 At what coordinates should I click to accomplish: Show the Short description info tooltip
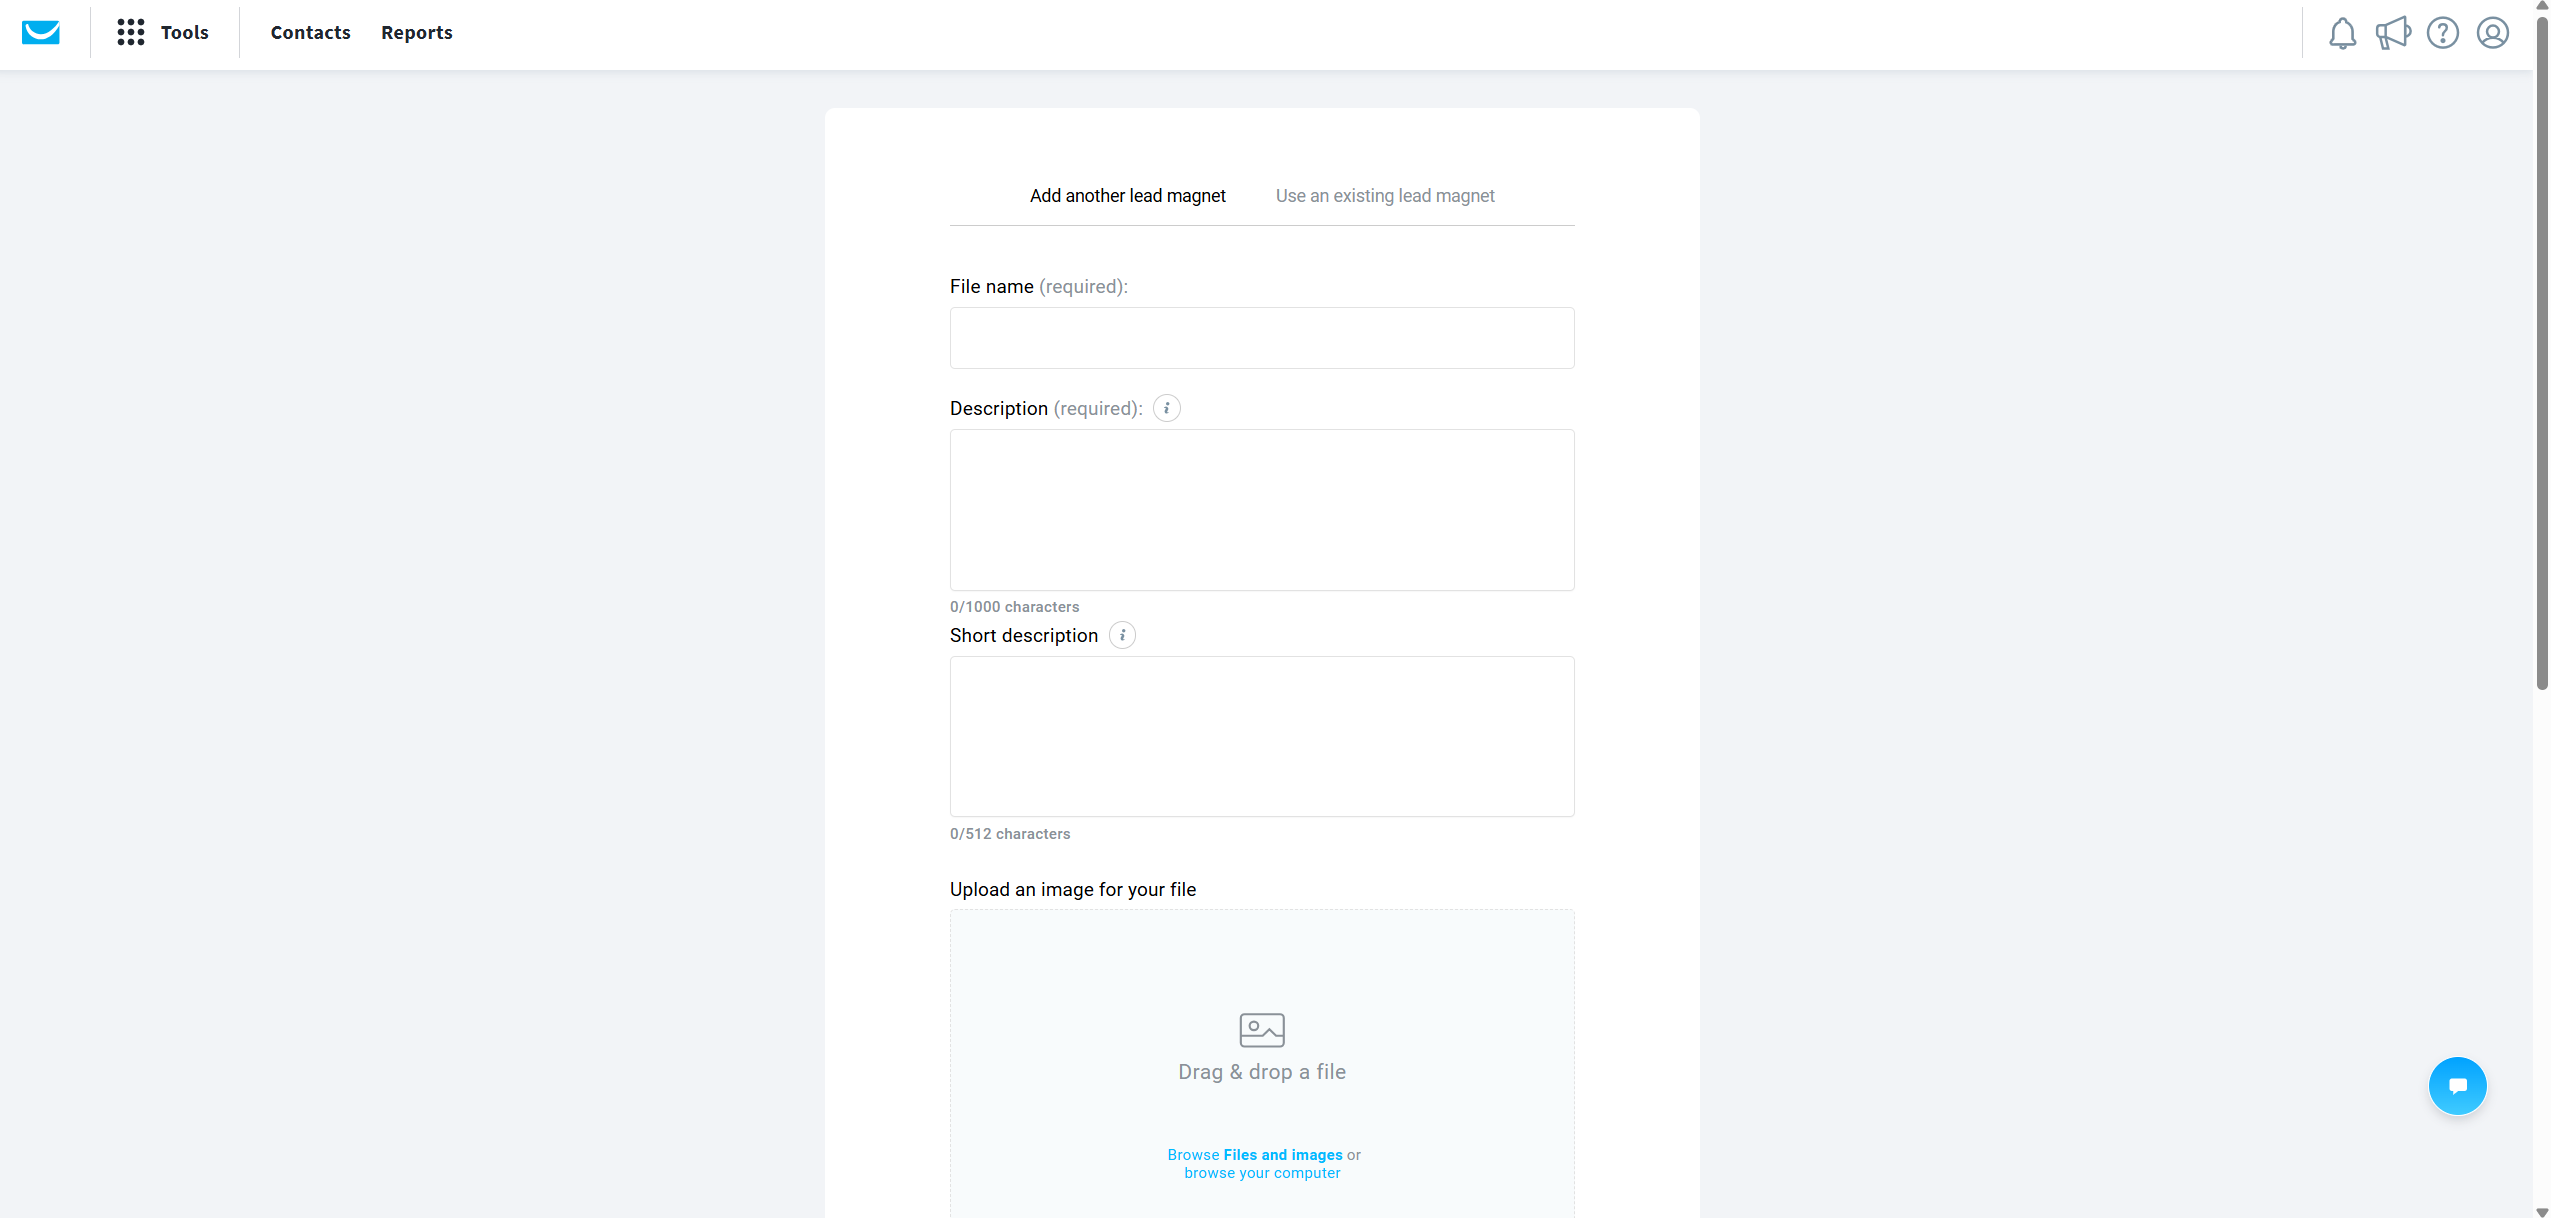pyautogui.click(x=1122, y=635)
